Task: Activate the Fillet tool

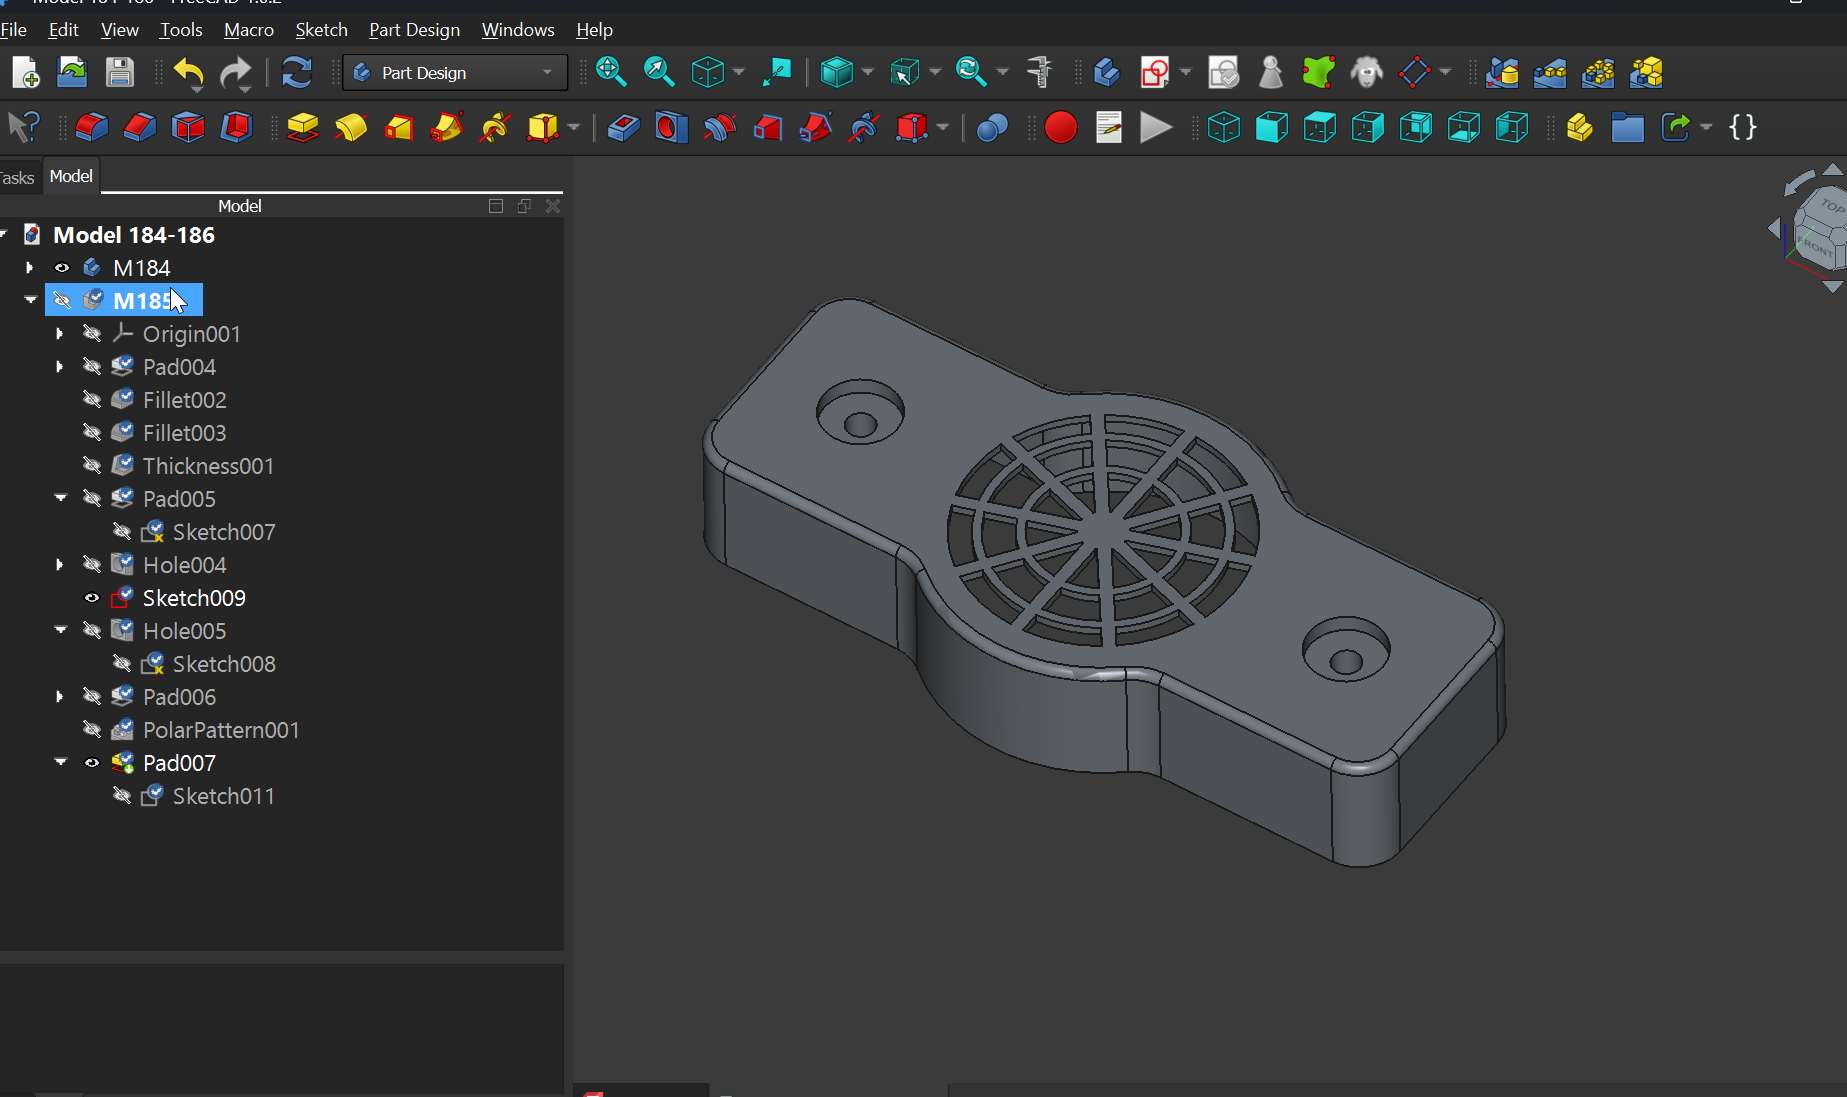Action: pyautogui.click(x=92, y=128)
